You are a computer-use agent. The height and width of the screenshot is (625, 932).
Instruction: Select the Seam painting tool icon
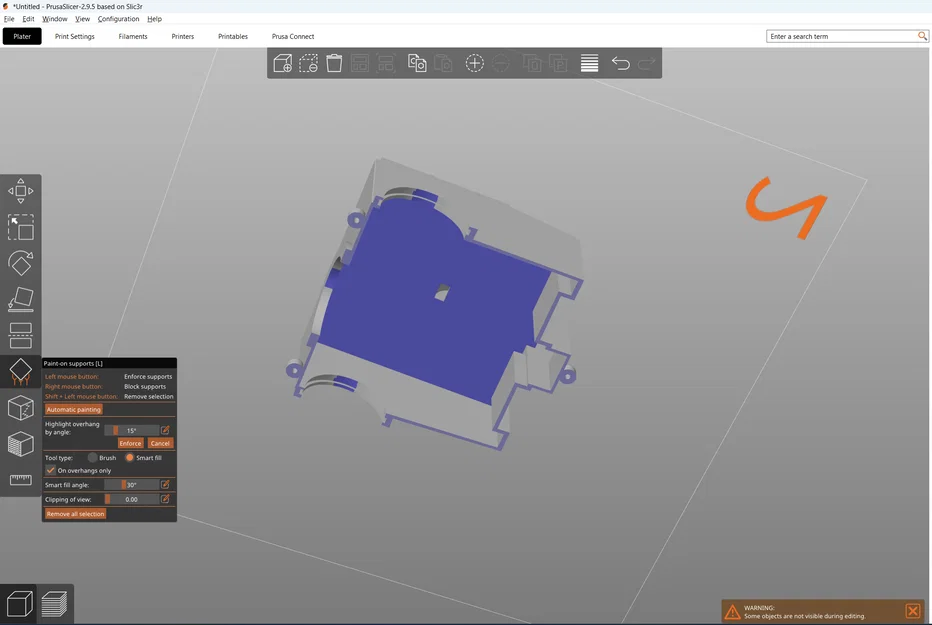point(21,408)
